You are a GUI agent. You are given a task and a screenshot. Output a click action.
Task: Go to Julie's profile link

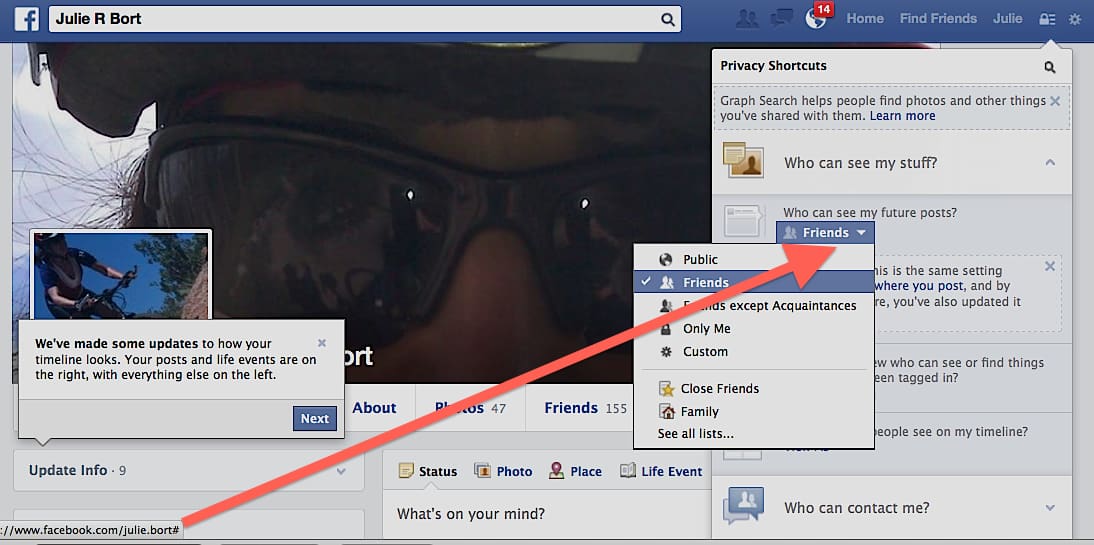click(x=1007, y=19)
